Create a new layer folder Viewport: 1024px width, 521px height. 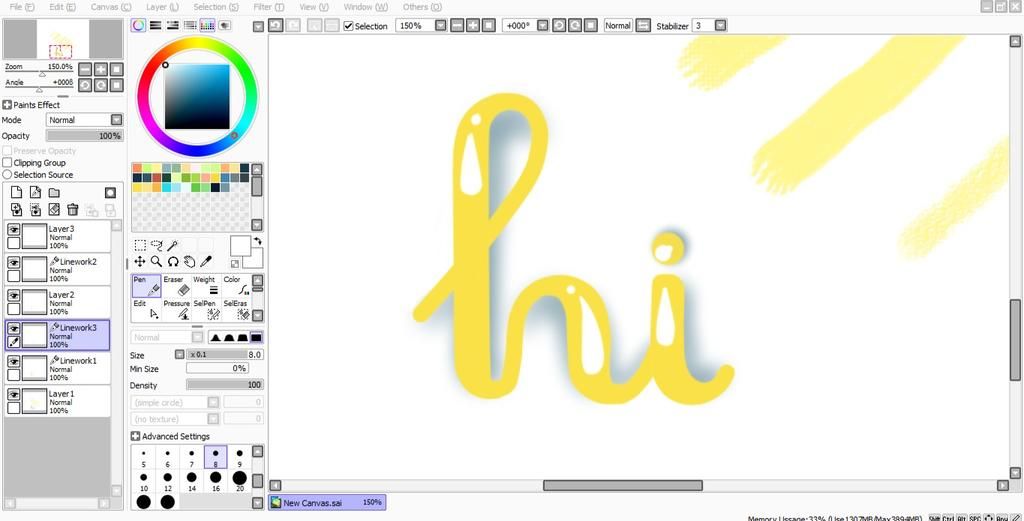coord(54,193)
